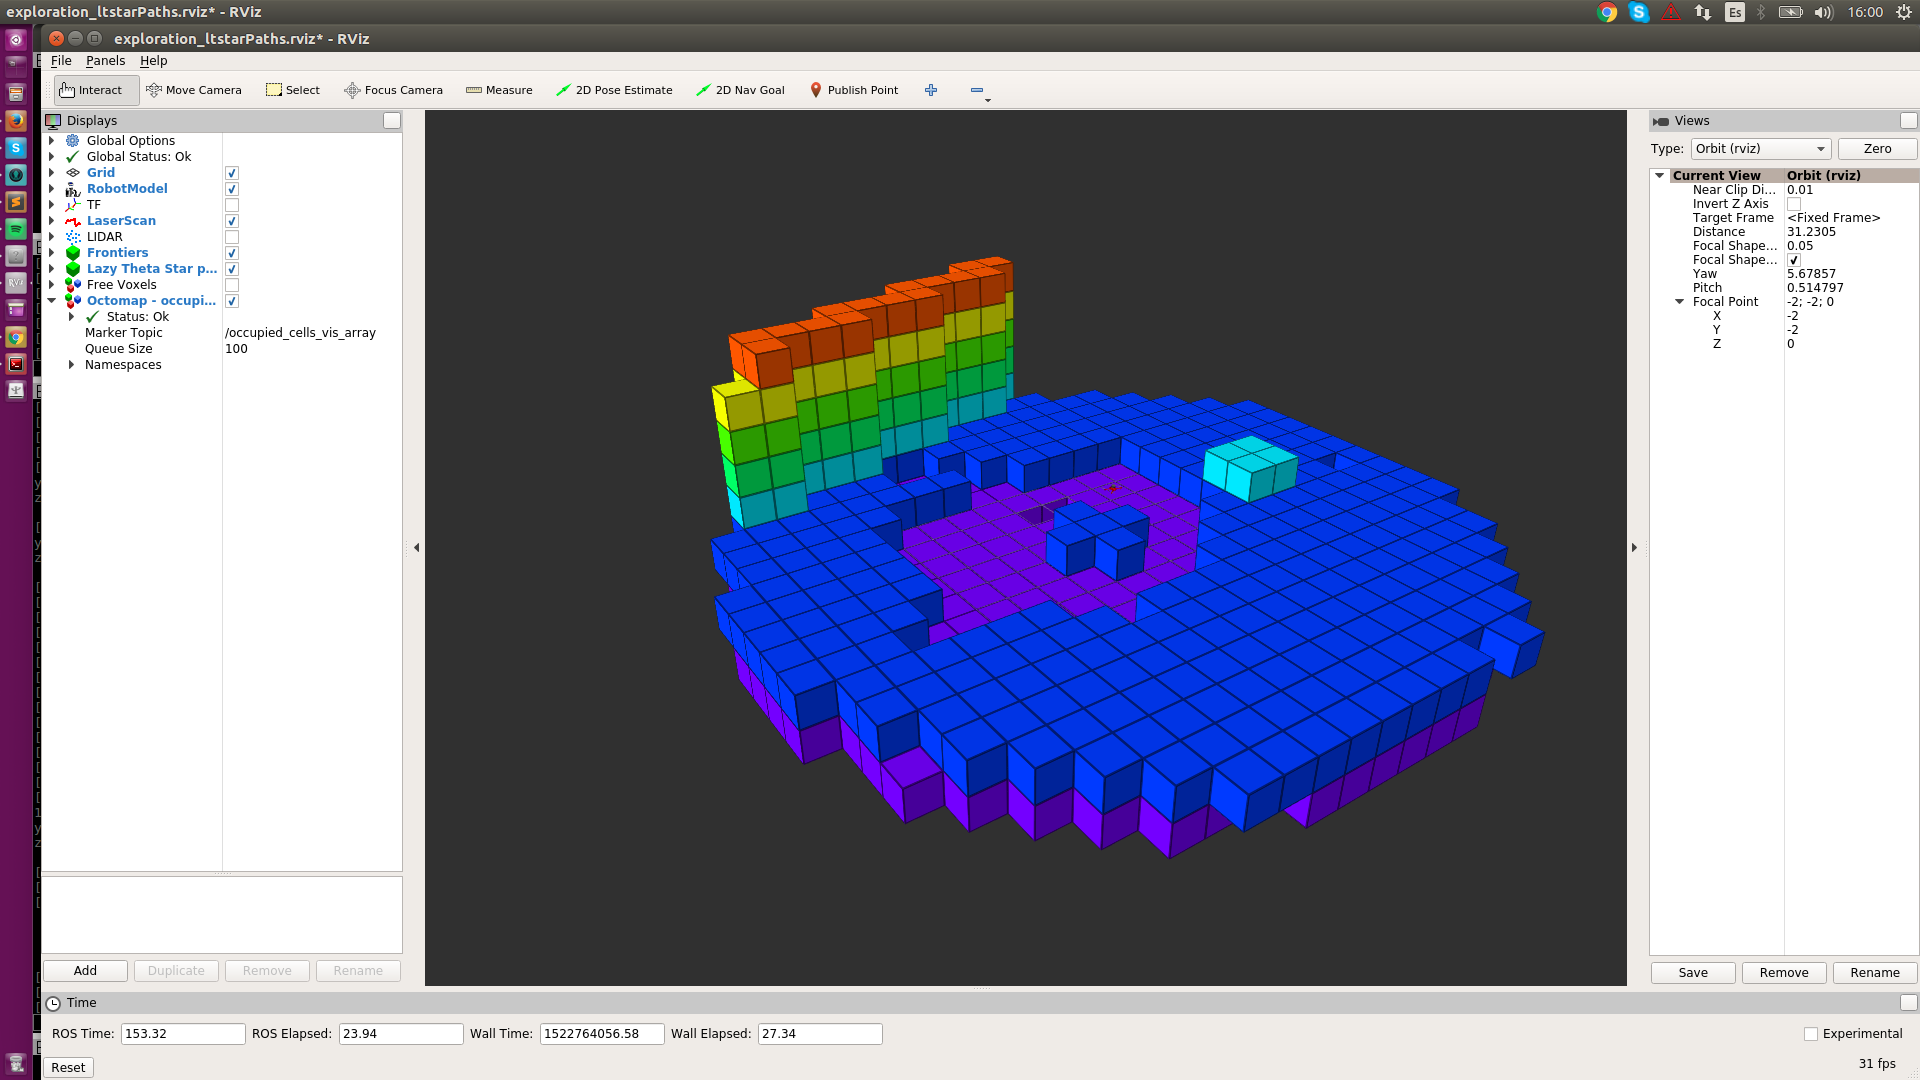Image resolution: width=1920 pixels, height=1080 pixels.
Task: Activate the Move Camera tool
Action: pos(194,90)
